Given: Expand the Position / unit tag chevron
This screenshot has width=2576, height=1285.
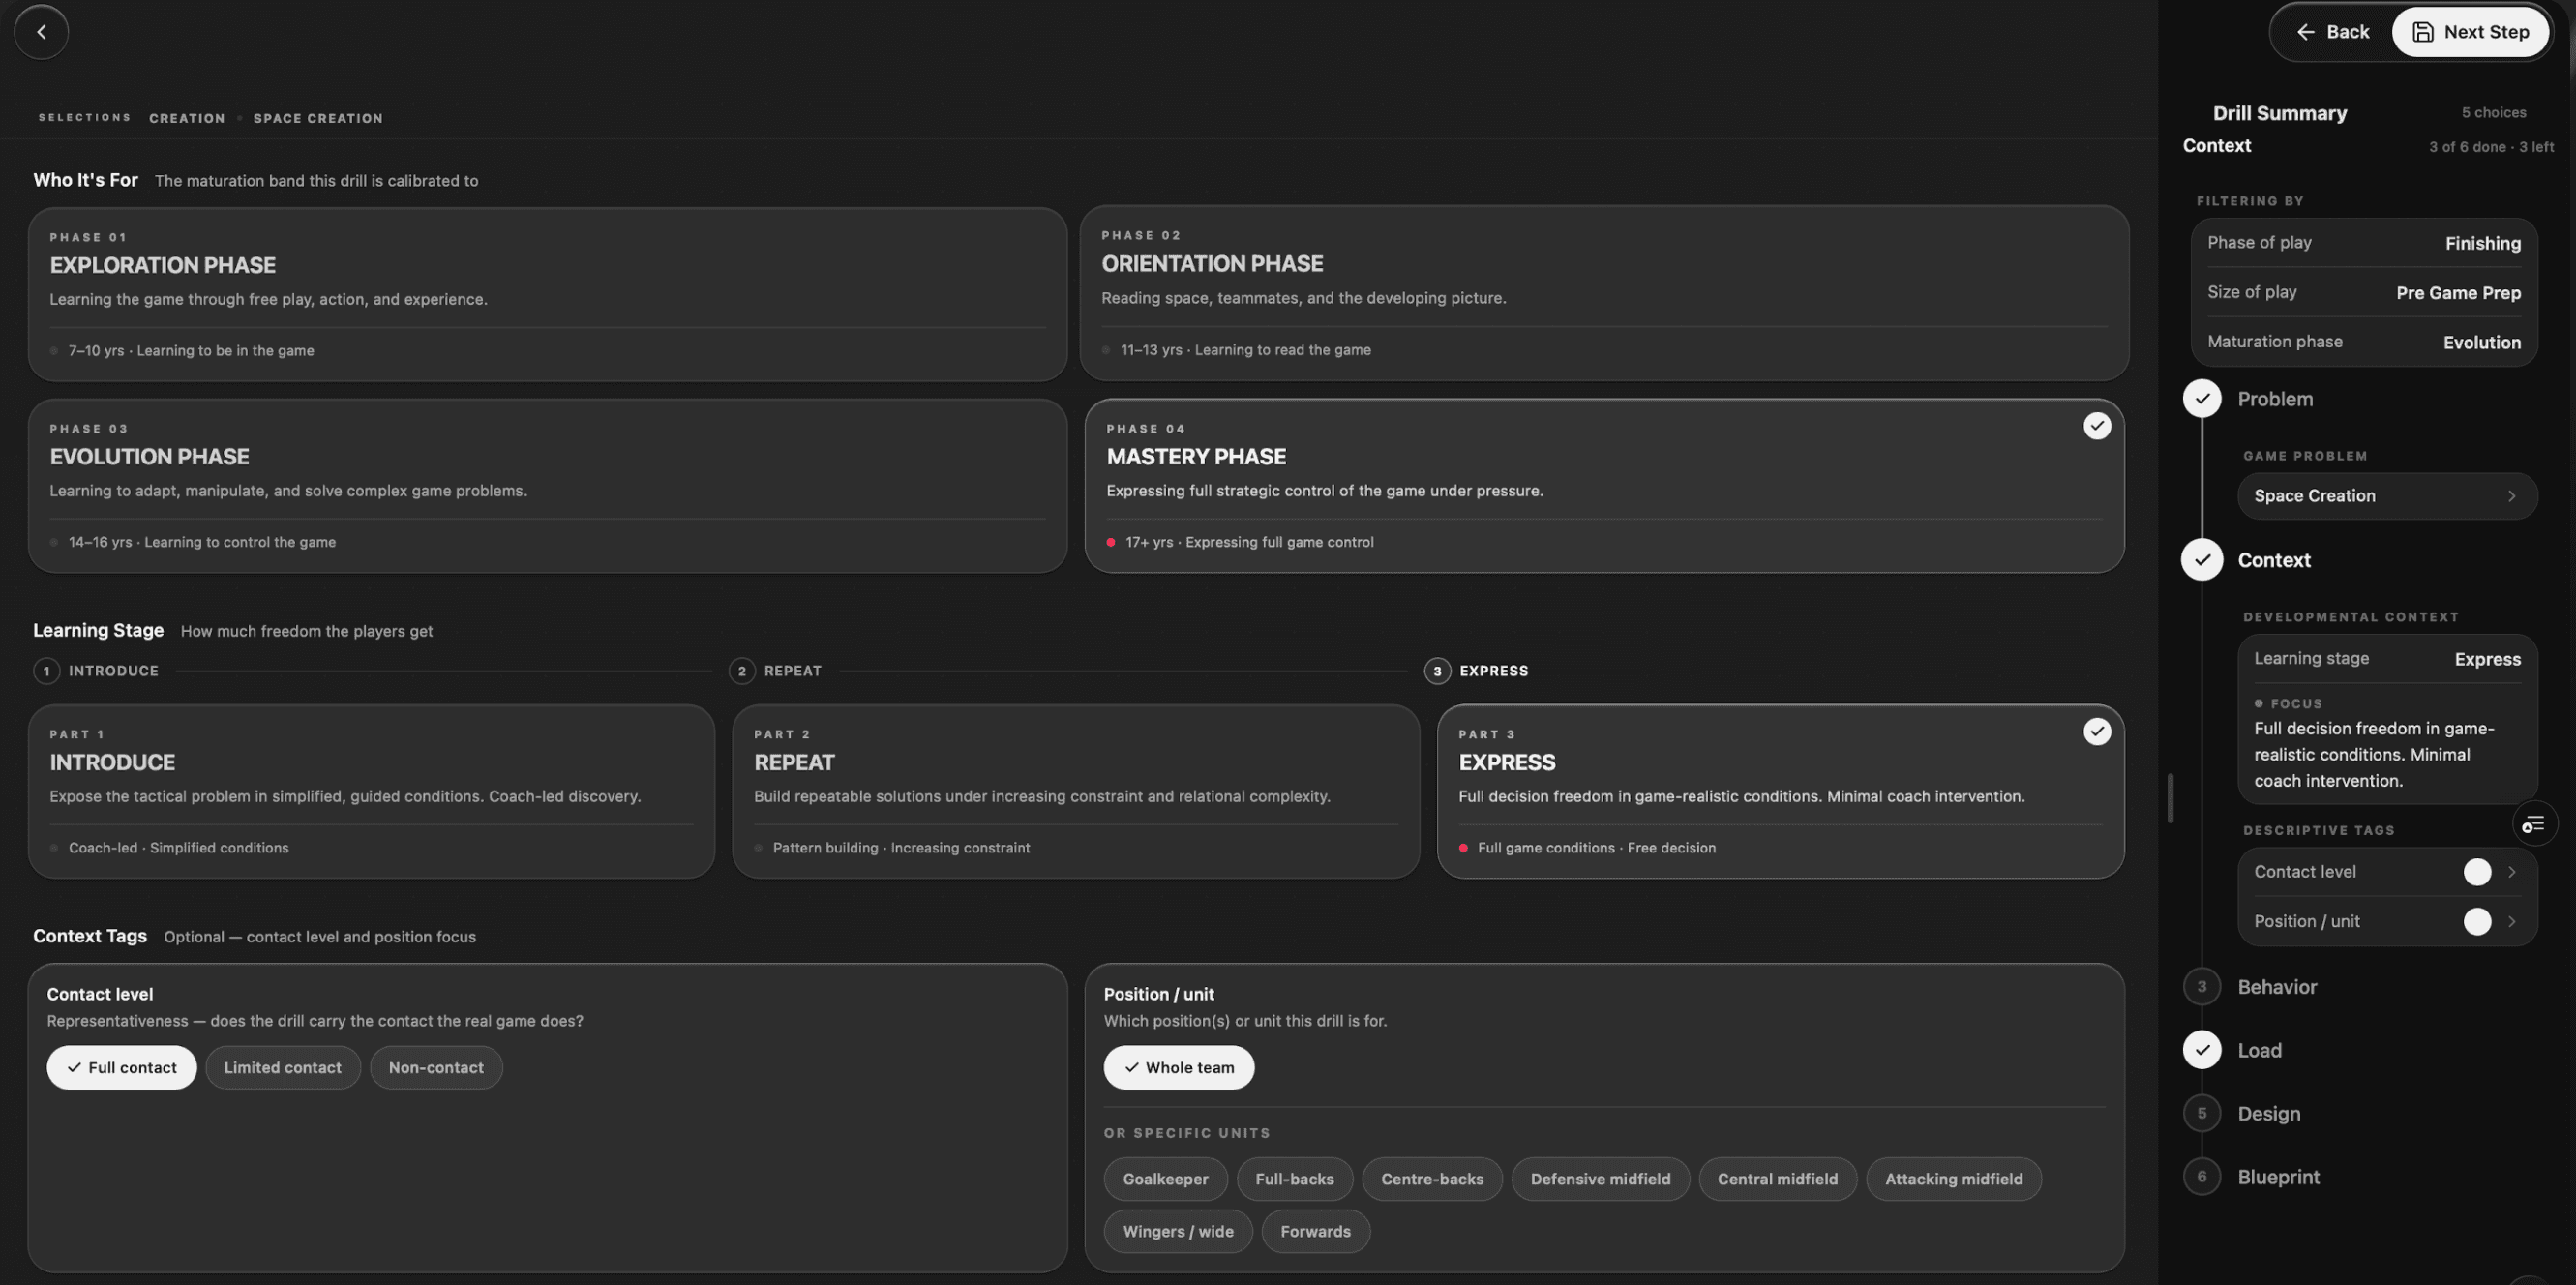Looking at the screenshot, I should [x=2512, y=922].
